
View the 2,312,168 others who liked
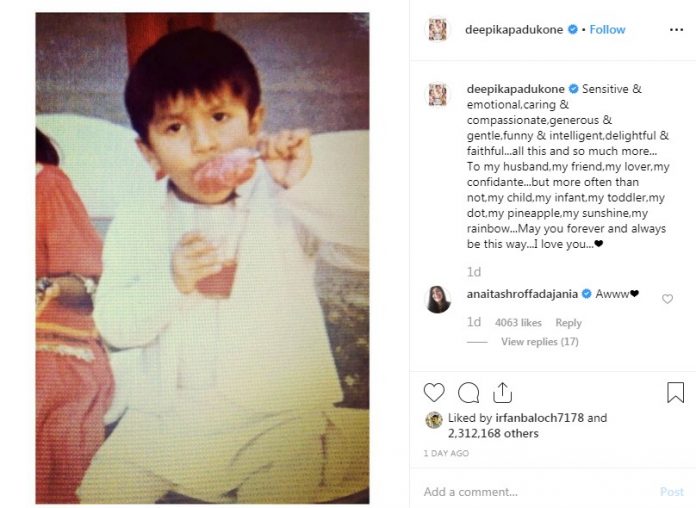point(496,434)
